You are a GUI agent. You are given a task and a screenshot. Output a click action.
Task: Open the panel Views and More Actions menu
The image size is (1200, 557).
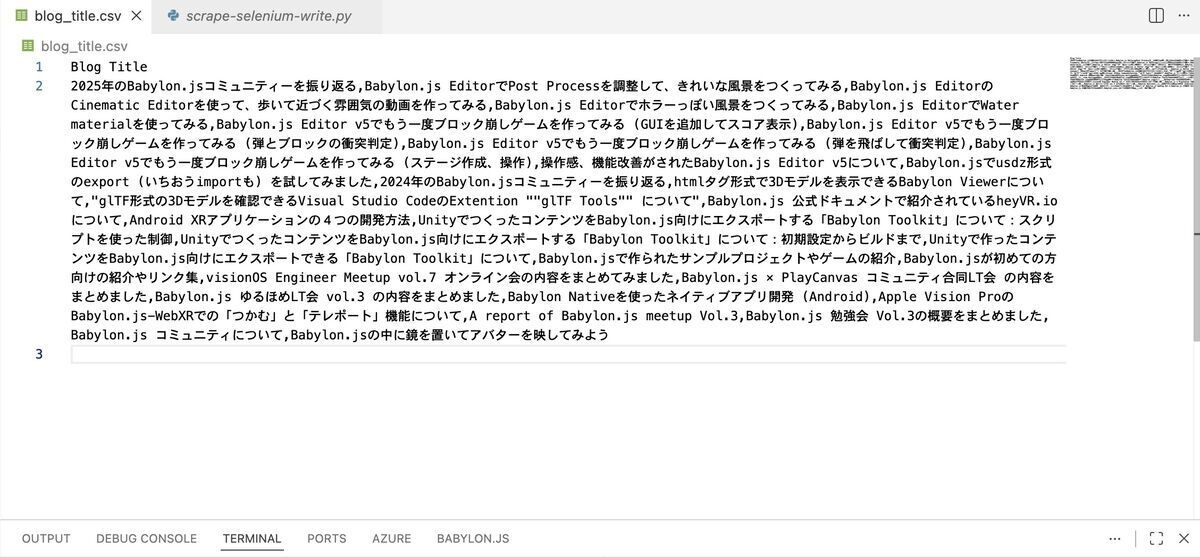point(1115,538)
